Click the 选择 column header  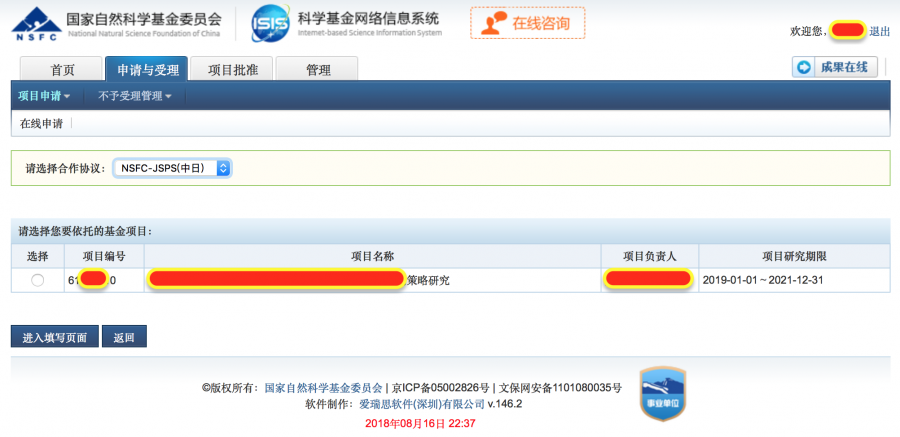pos(37,256)
